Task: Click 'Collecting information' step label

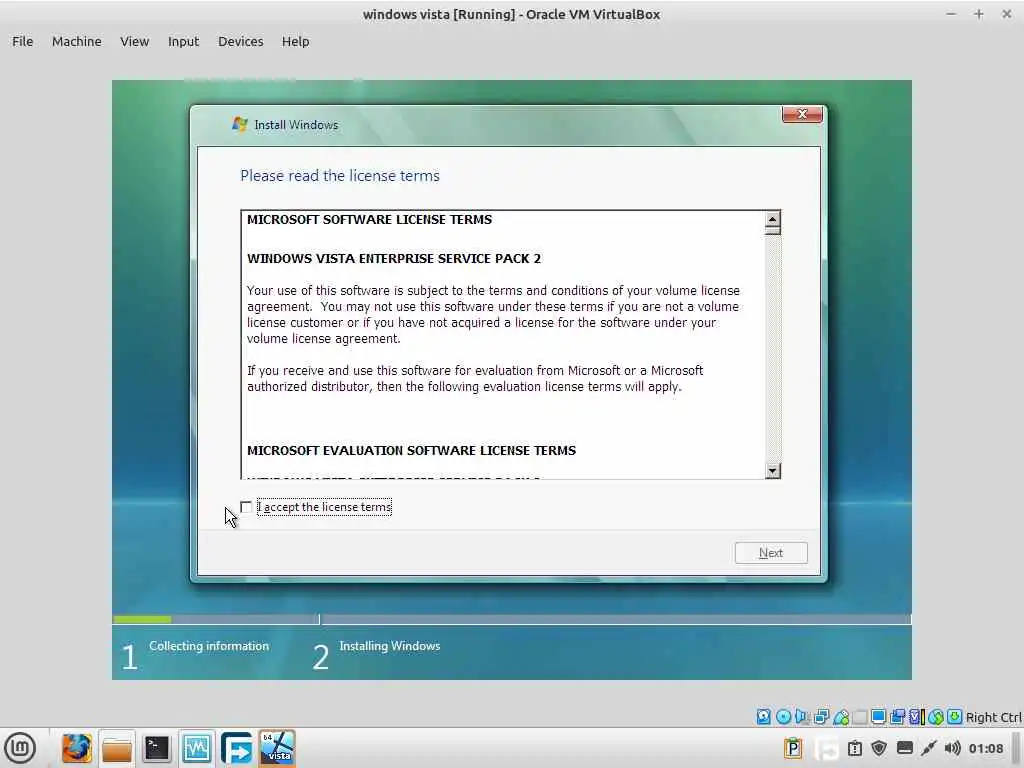Action: [x=209, y=646]
